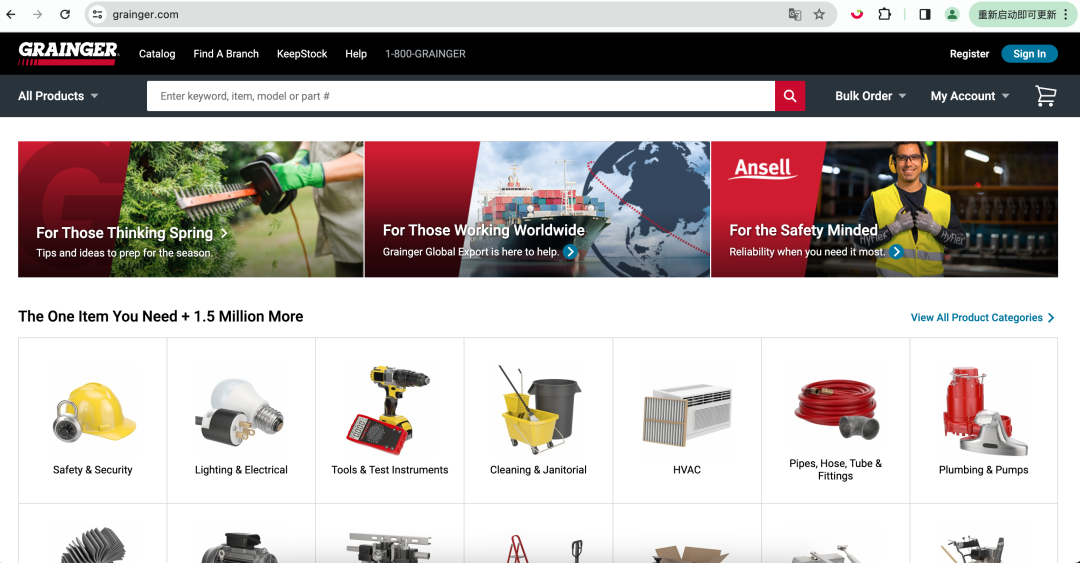Viewport: 1080px width, 563px height.
Task: Open the translate page icon
Action: pos(795,14)
